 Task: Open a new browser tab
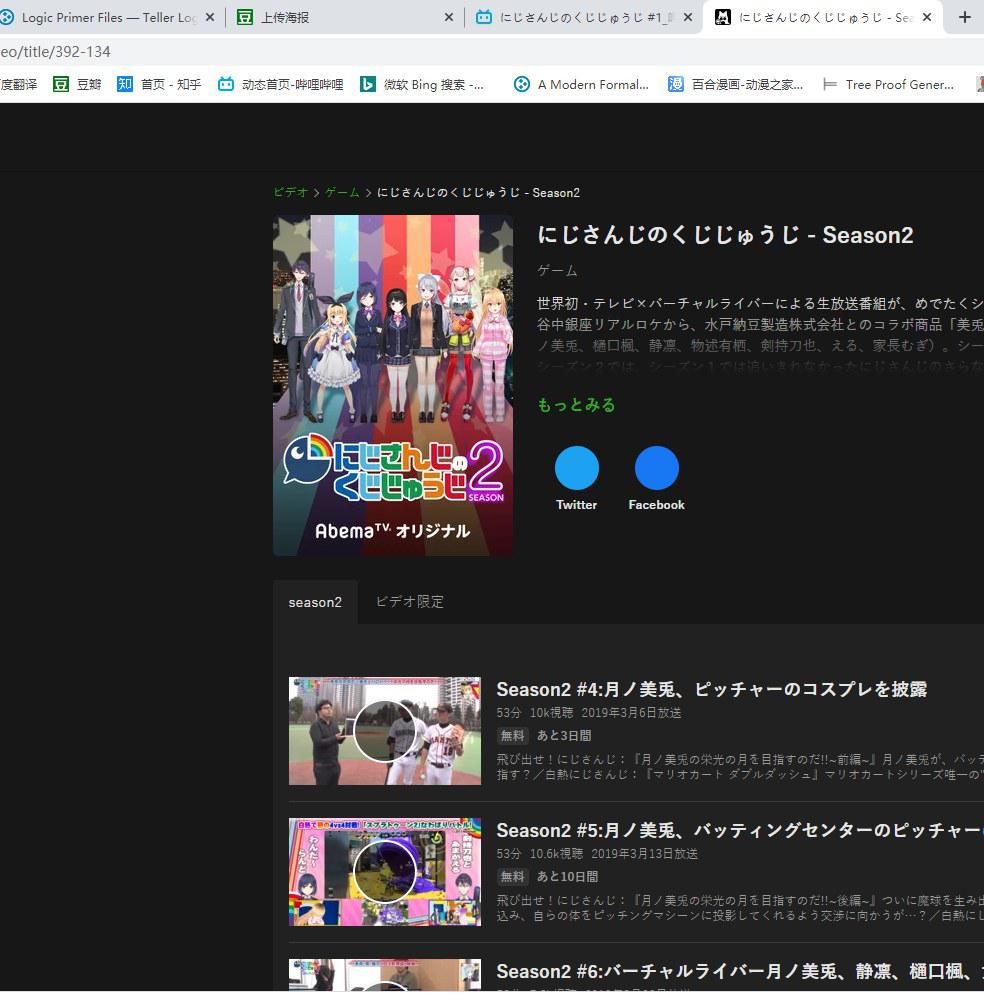pyautogui.click(x=964, y=17)
